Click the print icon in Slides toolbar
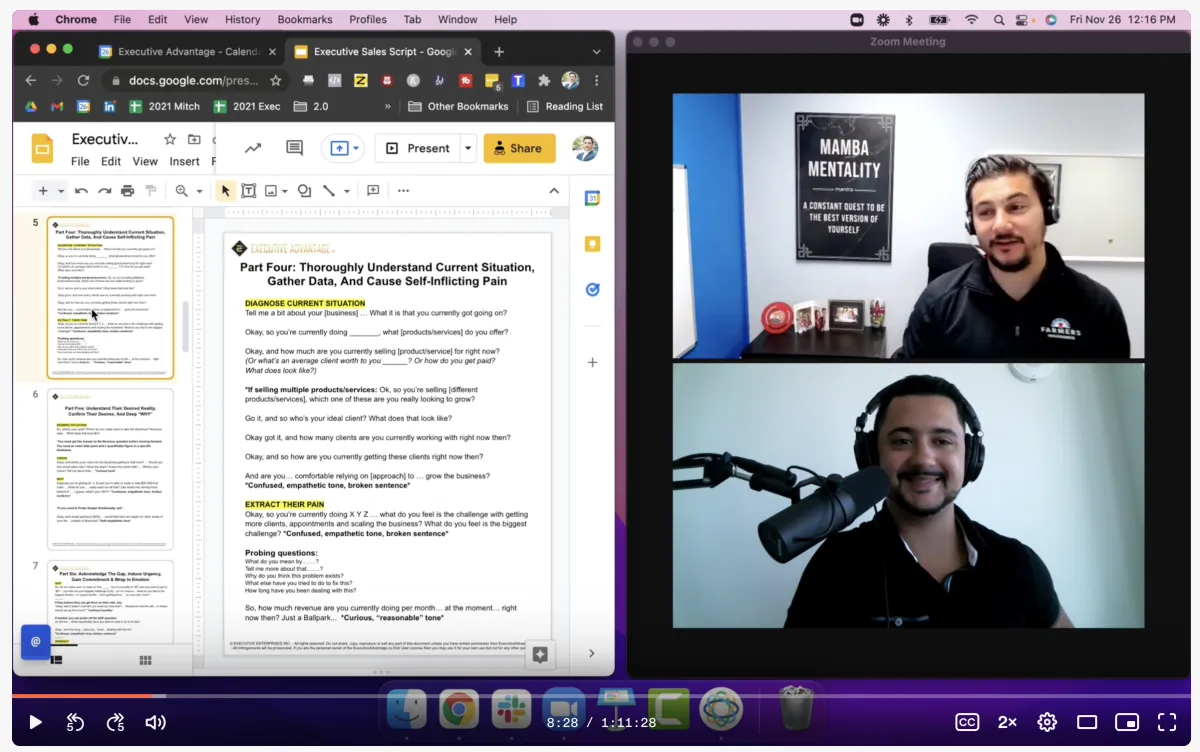The height and width of the screenshot is (752, 1200). [x=127, y=191]
